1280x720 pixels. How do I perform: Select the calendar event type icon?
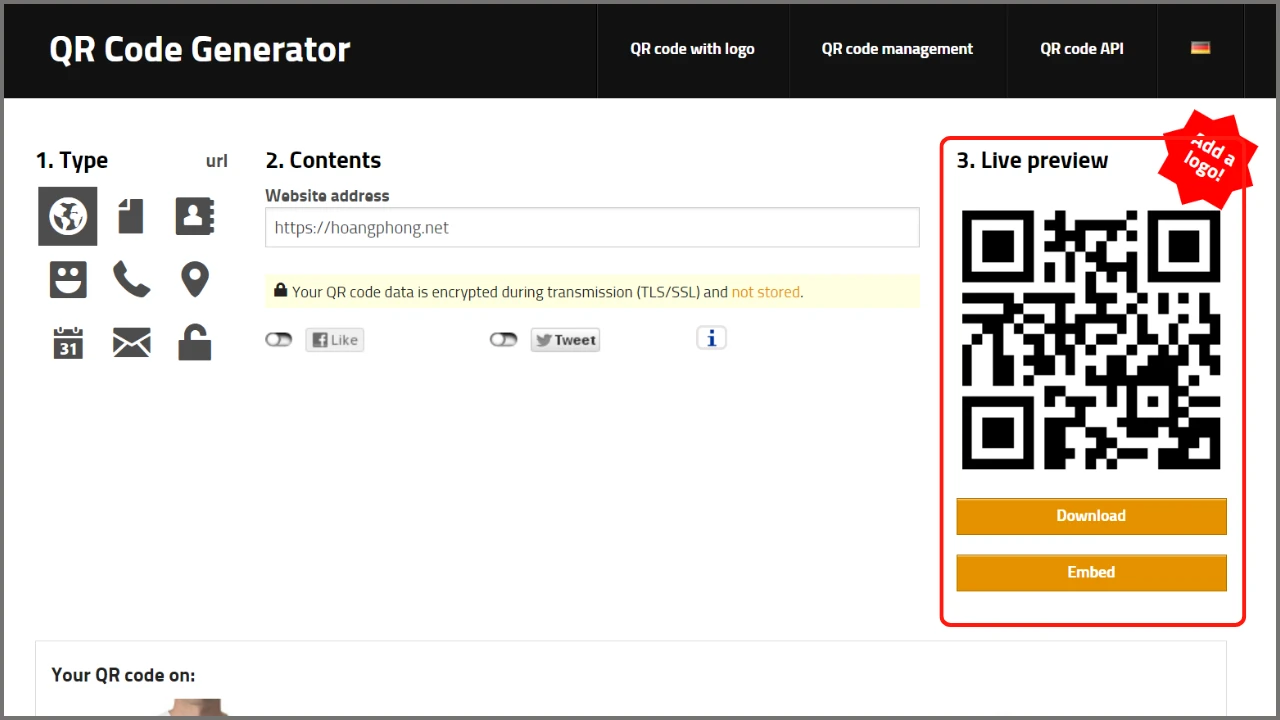click(x=68, y=343)
